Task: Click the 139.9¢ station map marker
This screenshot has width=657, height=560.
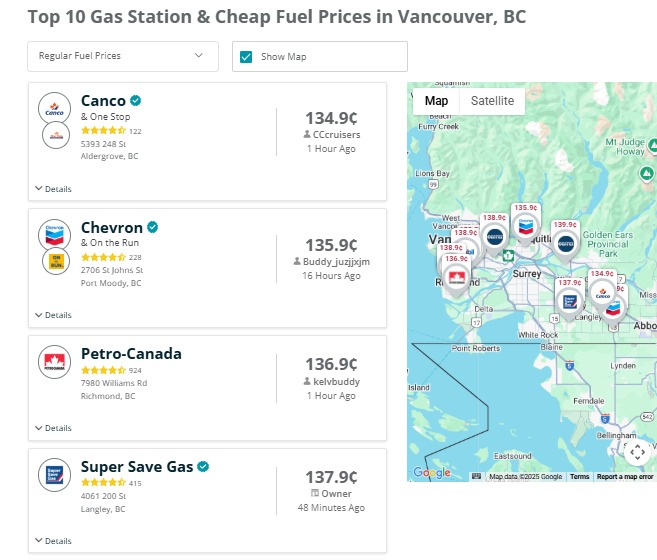Action: 565,243
